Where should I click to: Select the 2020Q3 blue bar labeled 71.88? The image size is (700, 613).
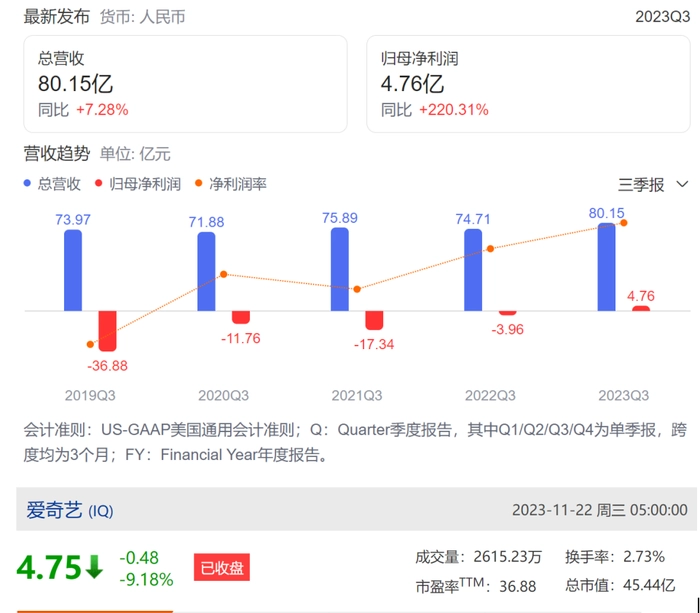tap(206, 271)
